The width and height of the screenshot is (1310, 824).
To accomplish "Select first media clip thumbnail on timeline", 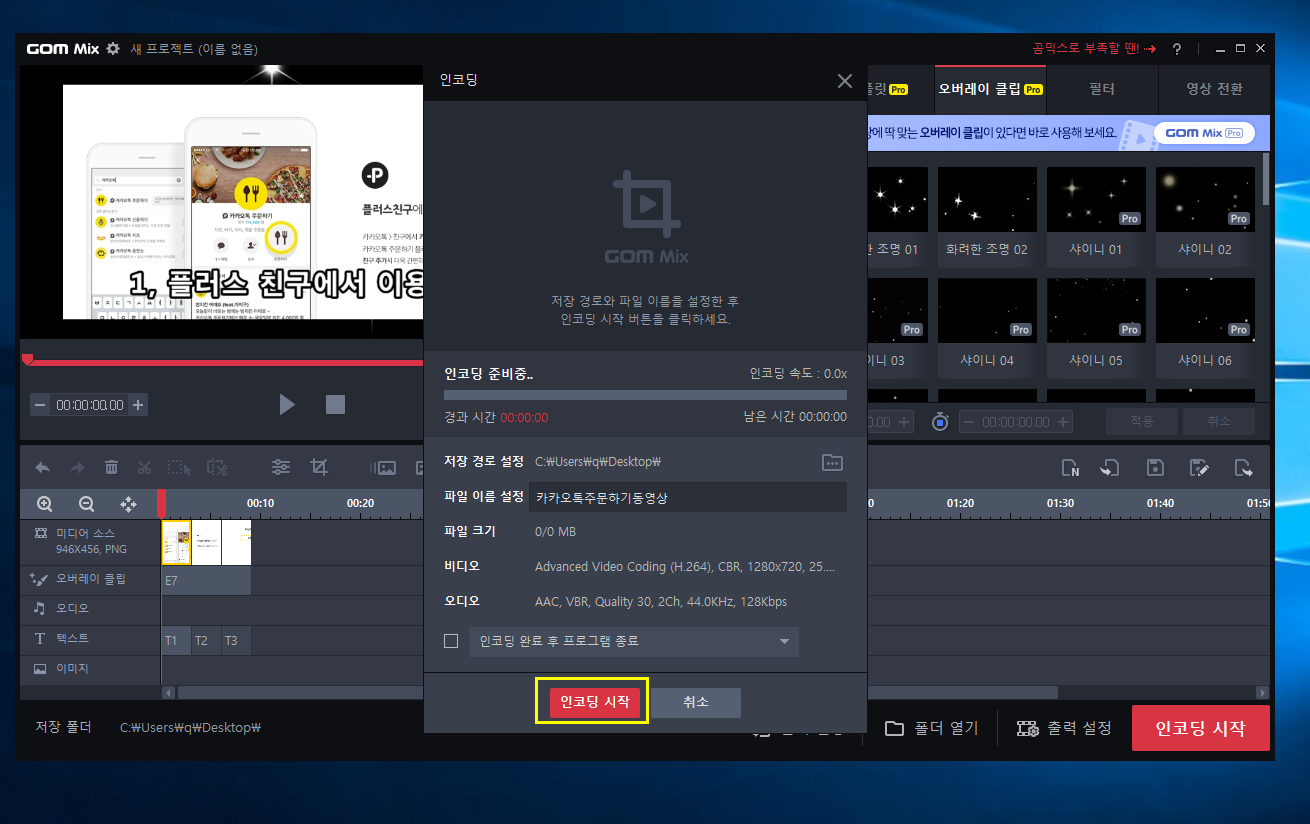I will pos(176,542).
